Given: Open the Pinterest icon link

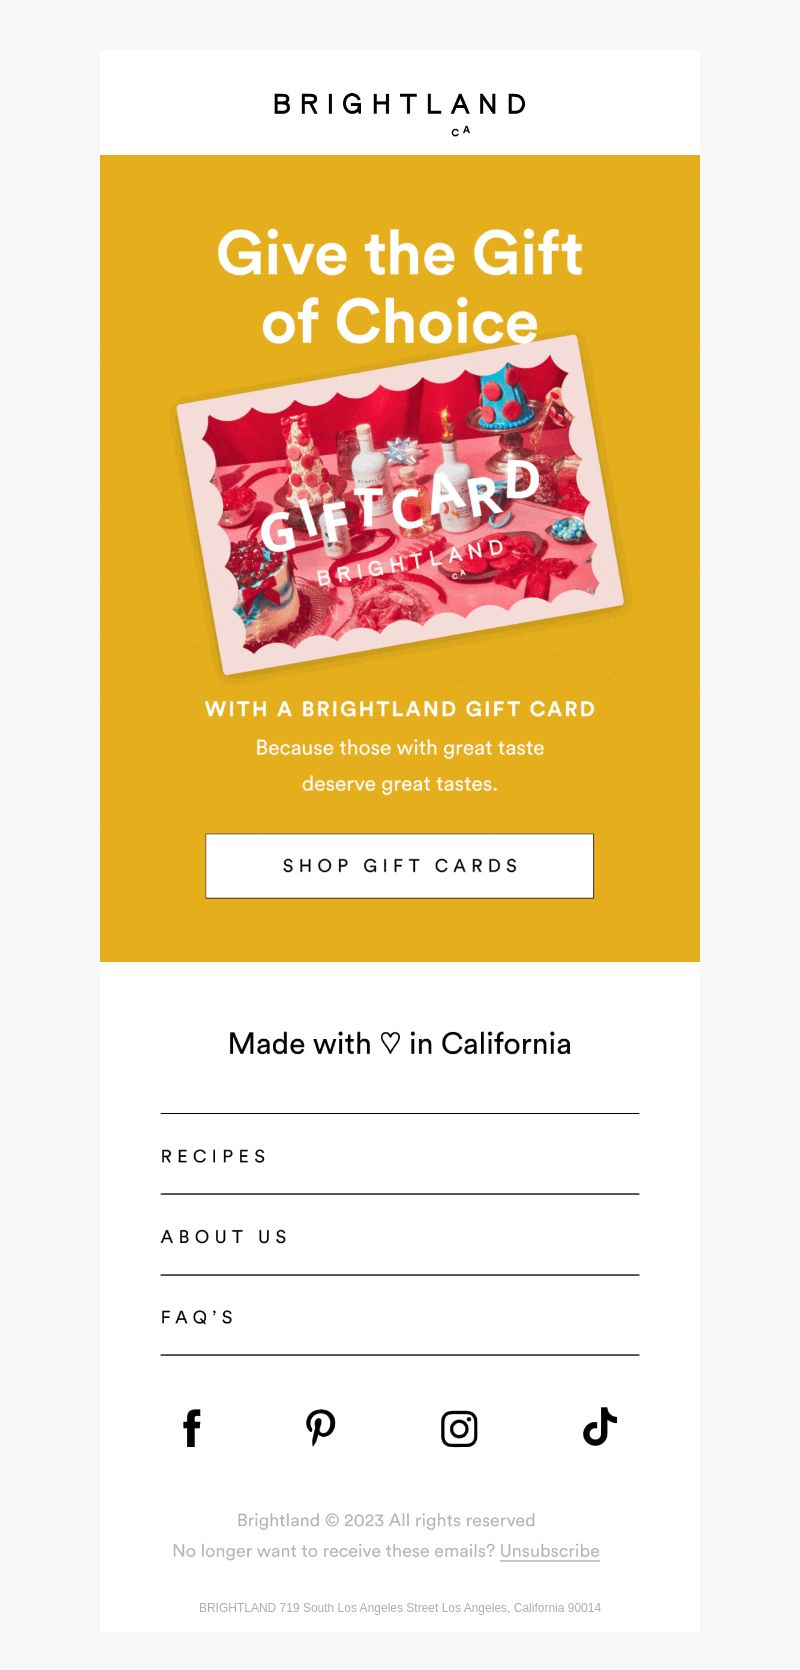Looking at the screenshot, I should [321, 1428].
